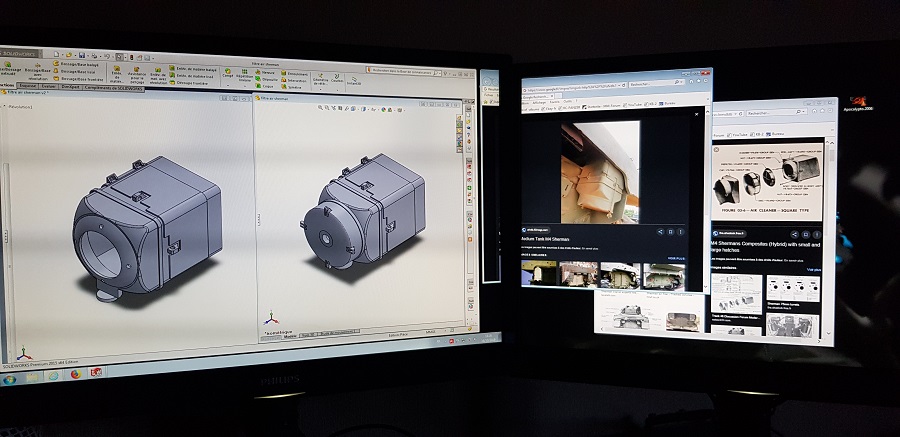Click the Nervure rib tool

point(265,73)
